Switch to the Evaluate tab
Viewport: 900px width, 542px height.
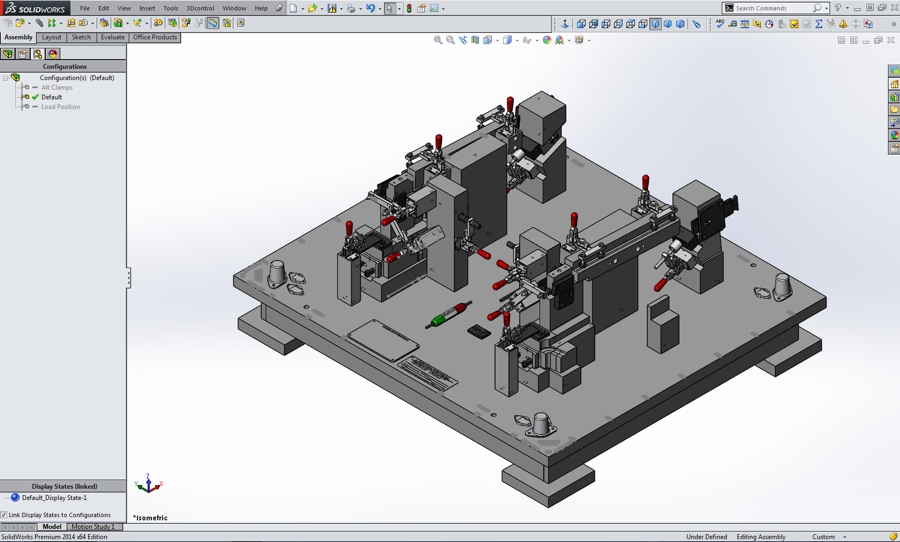pos(112,37)
